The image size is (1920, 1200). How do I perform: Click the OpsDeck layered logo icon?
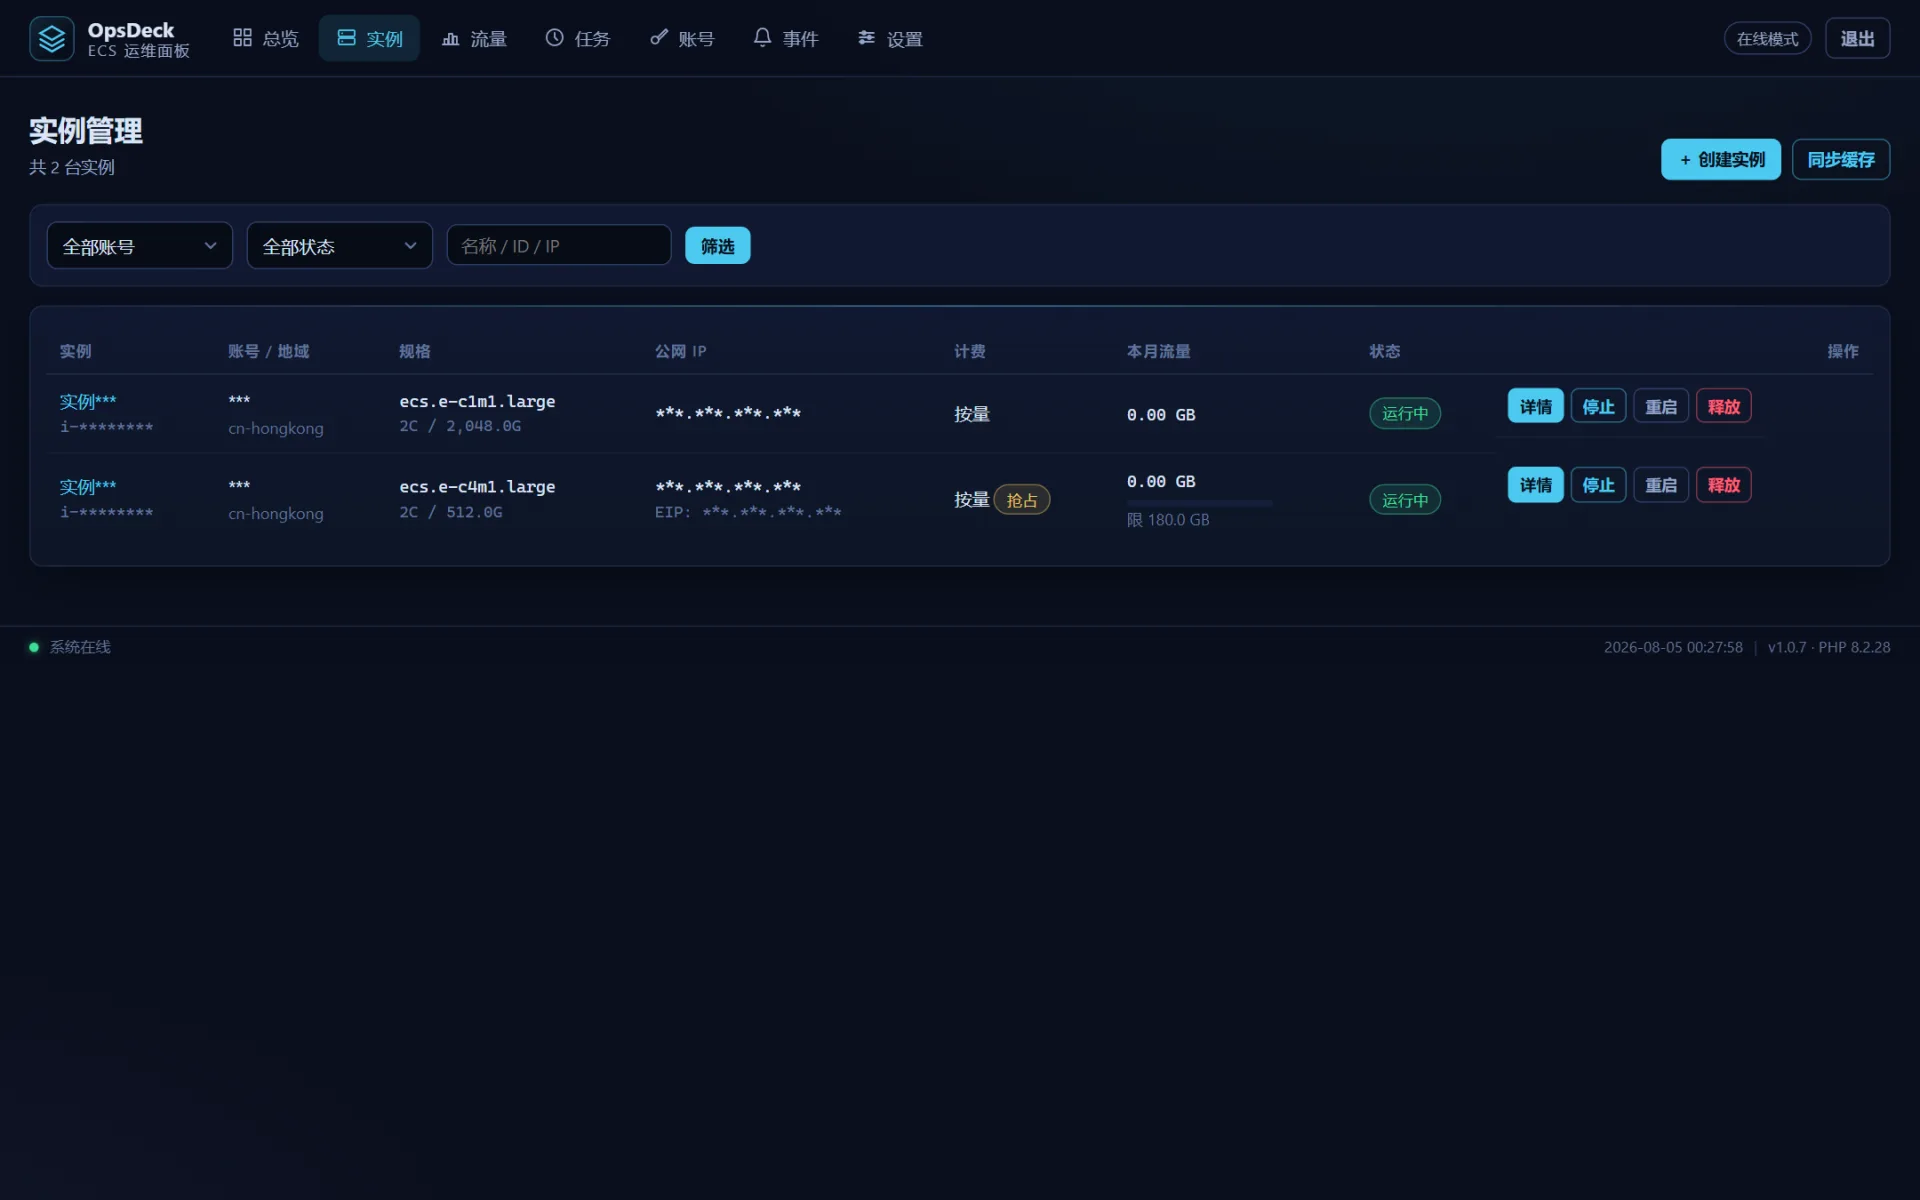pos(52,39)
